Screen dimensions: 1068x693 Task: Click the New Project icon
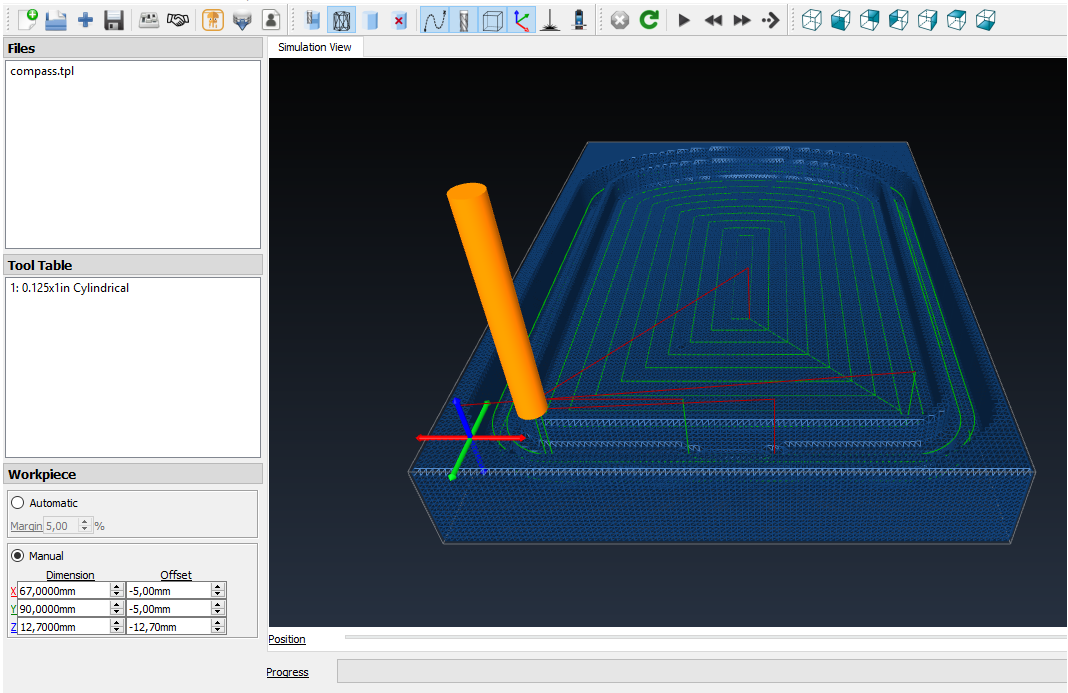coord(28,19)
